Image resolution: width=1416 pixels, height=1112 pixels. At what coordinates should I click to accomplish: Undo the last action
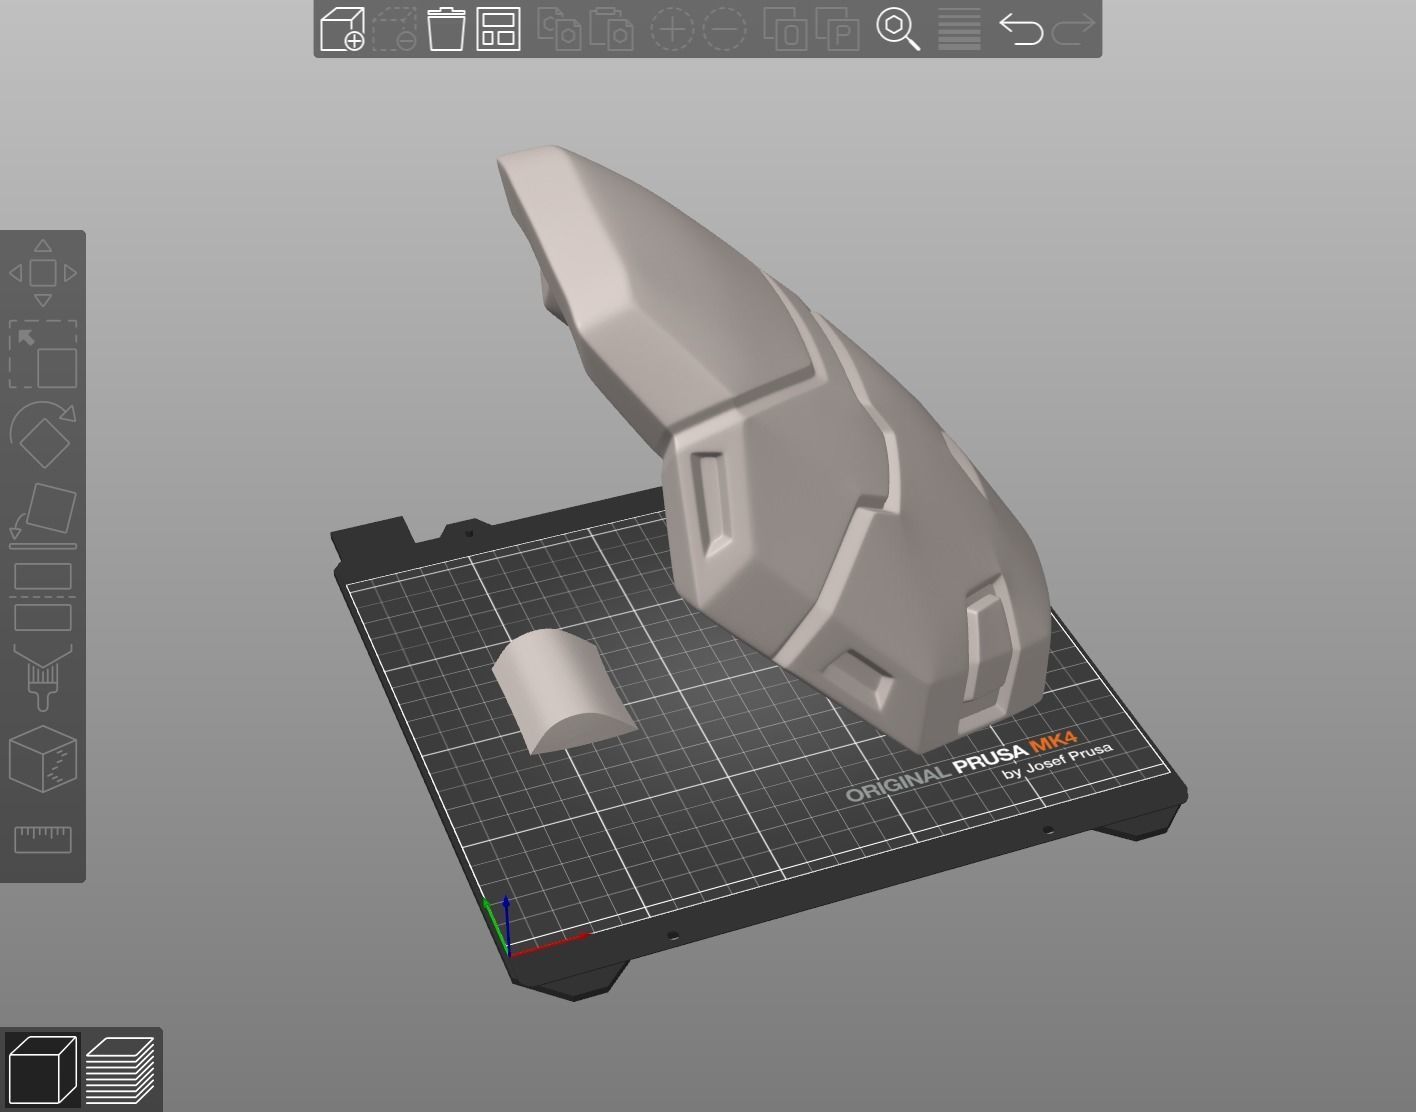point(1021,29)
